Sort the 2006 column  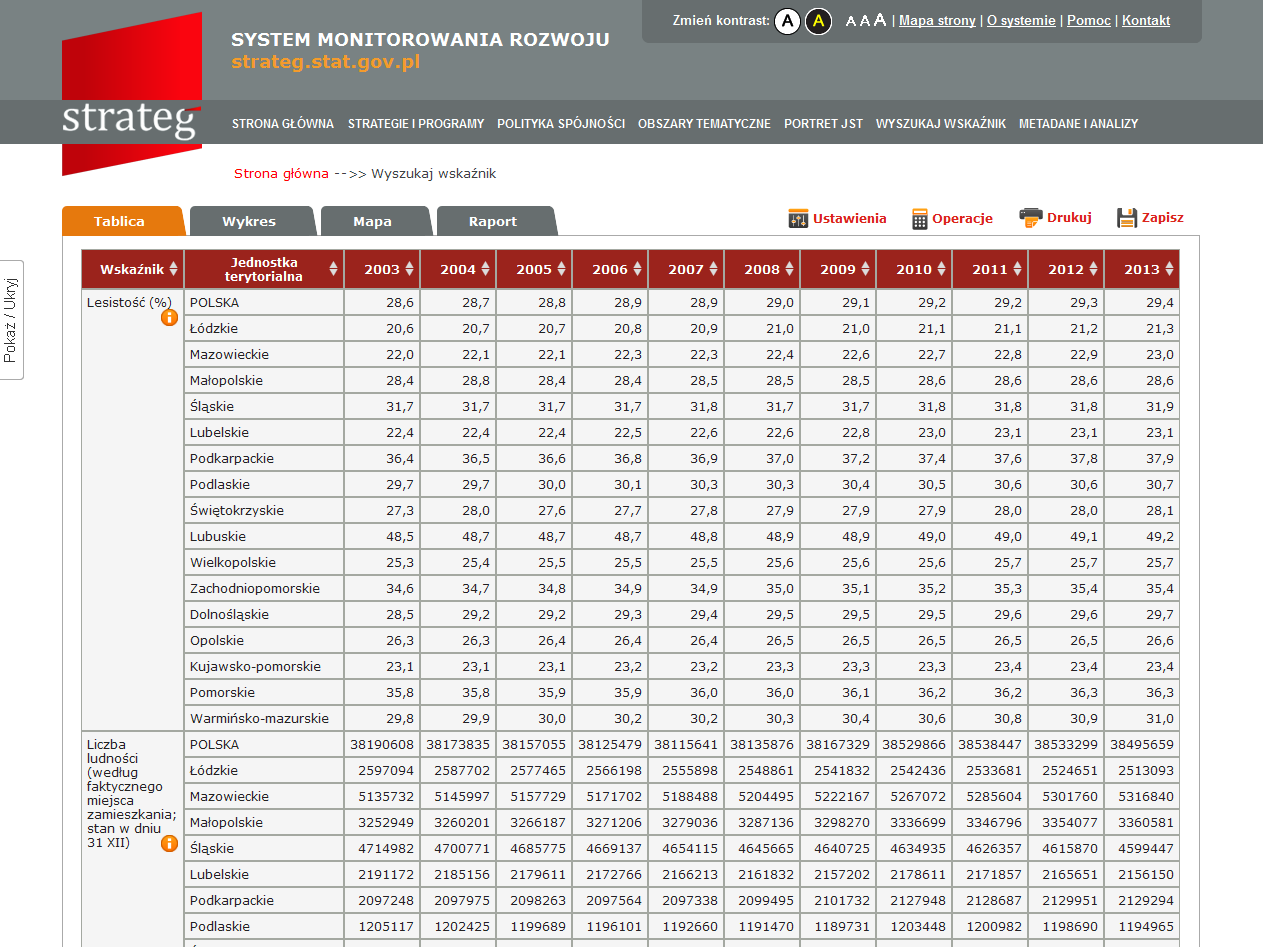637,269
